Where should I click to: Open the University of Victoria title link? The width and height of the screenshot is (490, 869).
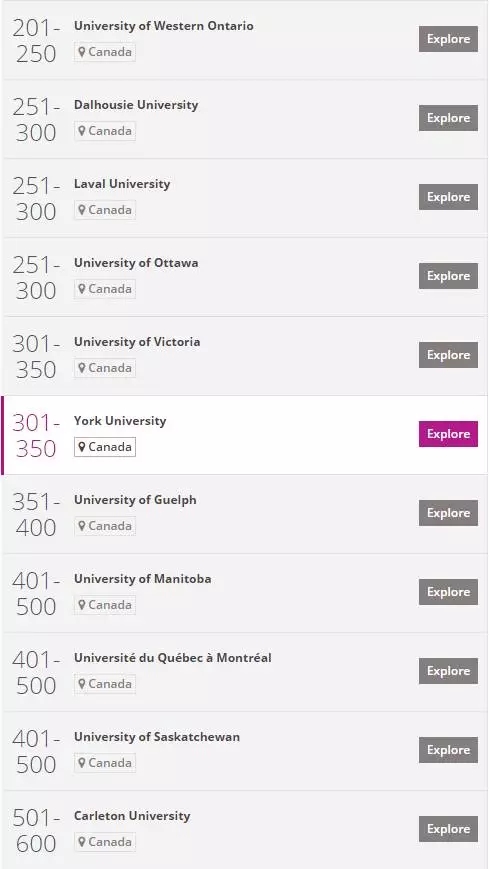tap(137, 342)
